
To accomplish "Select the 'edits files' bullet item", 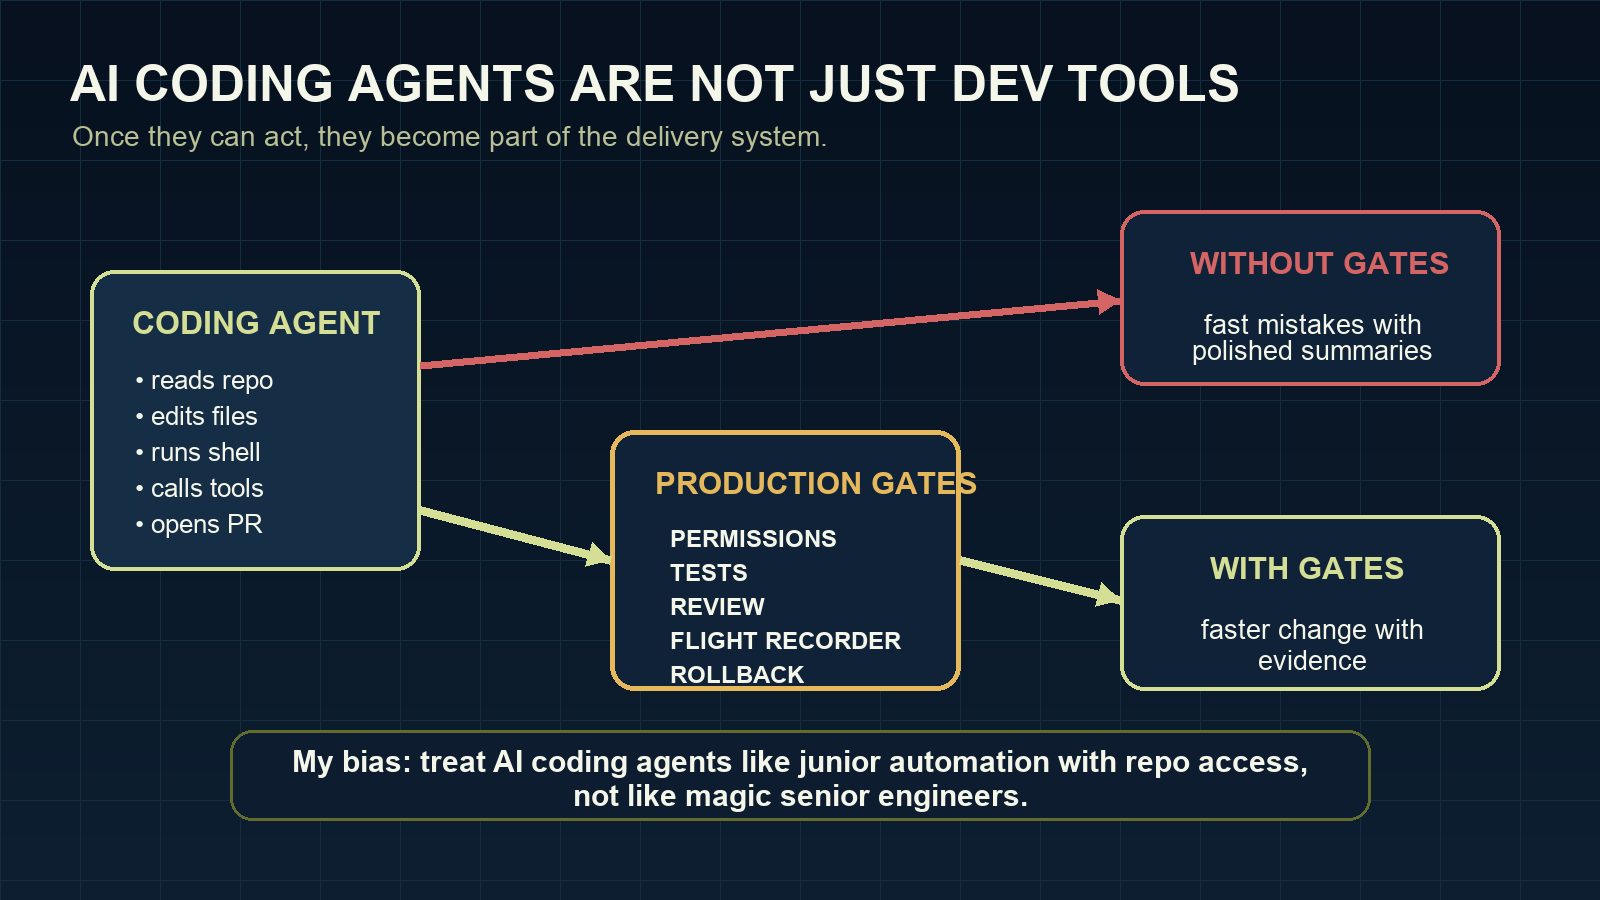I will [196, 417].
